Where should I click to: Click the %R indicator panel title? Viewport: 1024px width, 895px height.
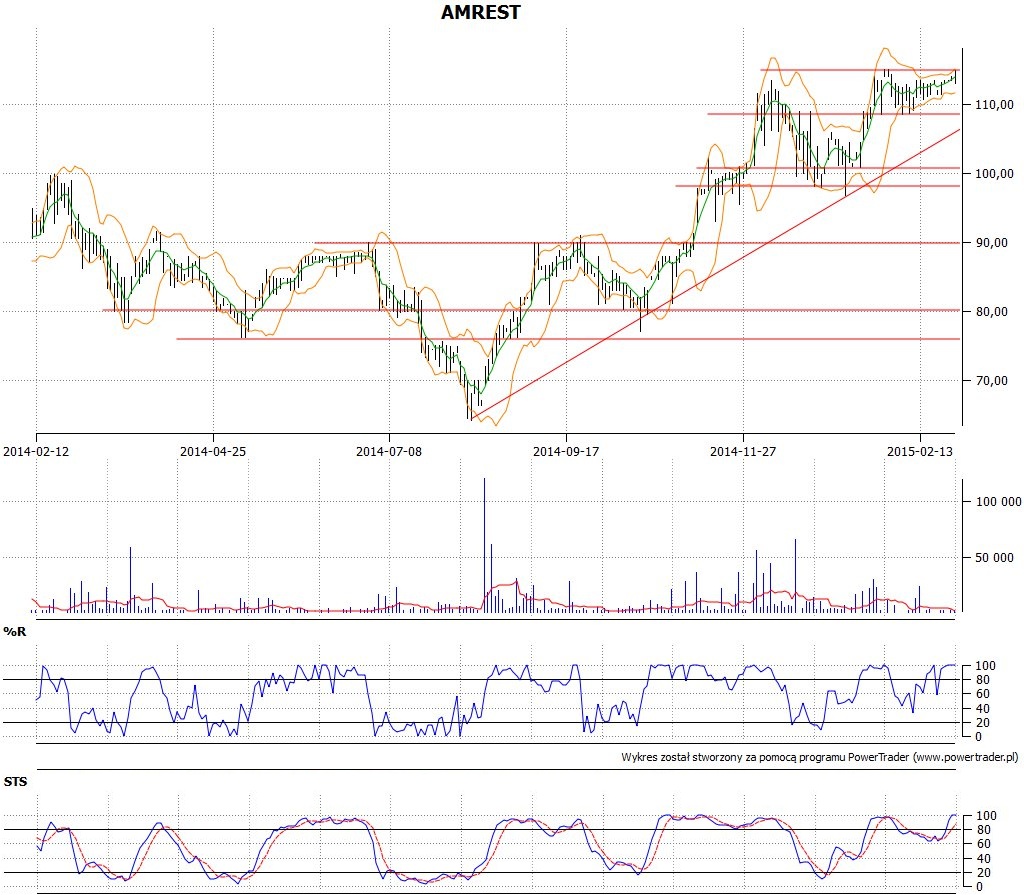click(15, 632)
